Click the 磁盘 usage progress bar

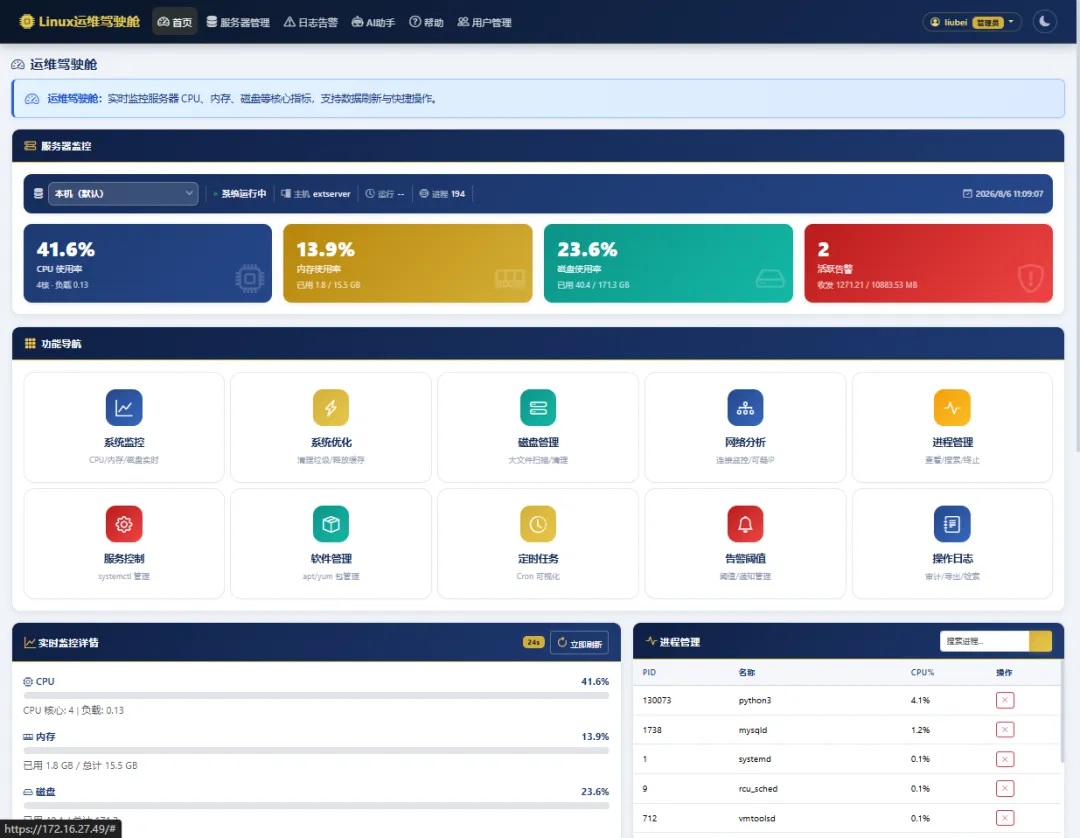pos(316,806)
